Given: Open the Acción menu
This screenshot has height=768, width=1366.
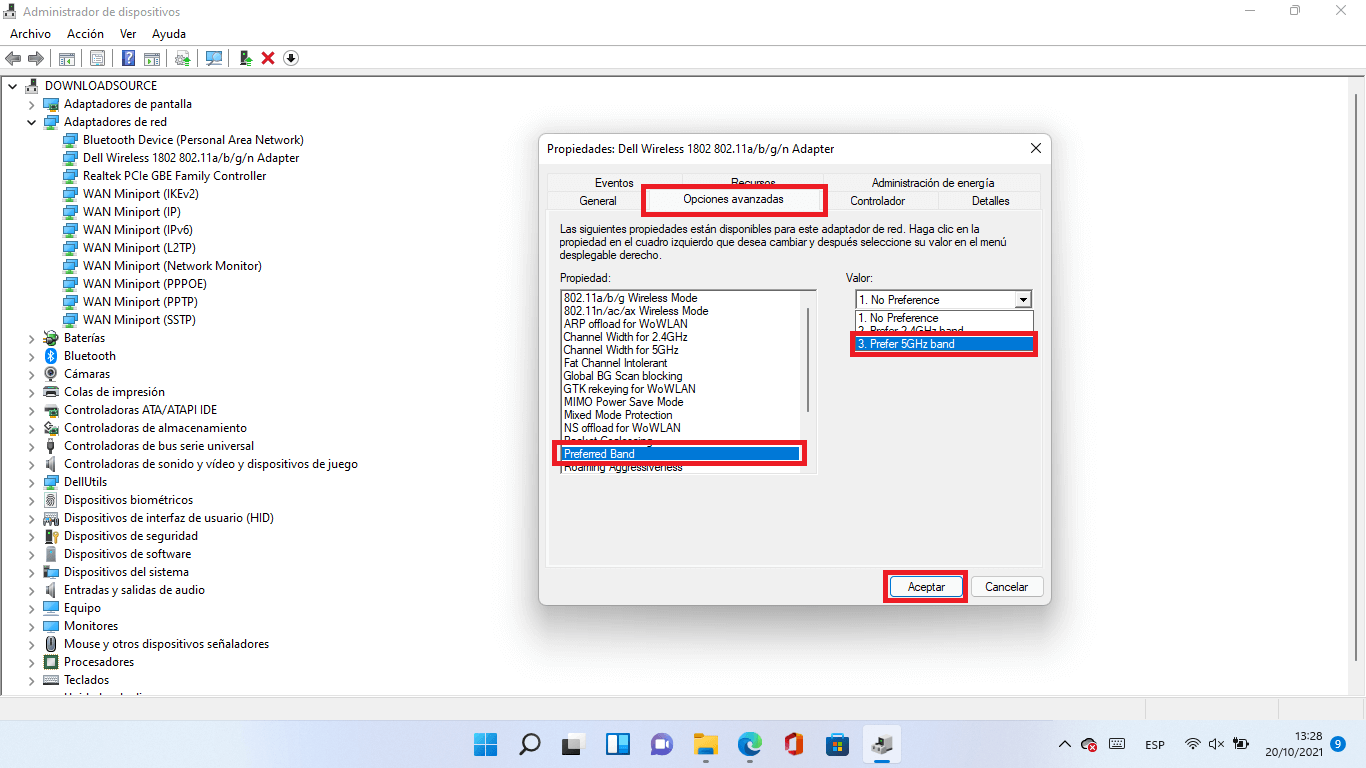Looking at the screenshot, I should click(85, 34).
